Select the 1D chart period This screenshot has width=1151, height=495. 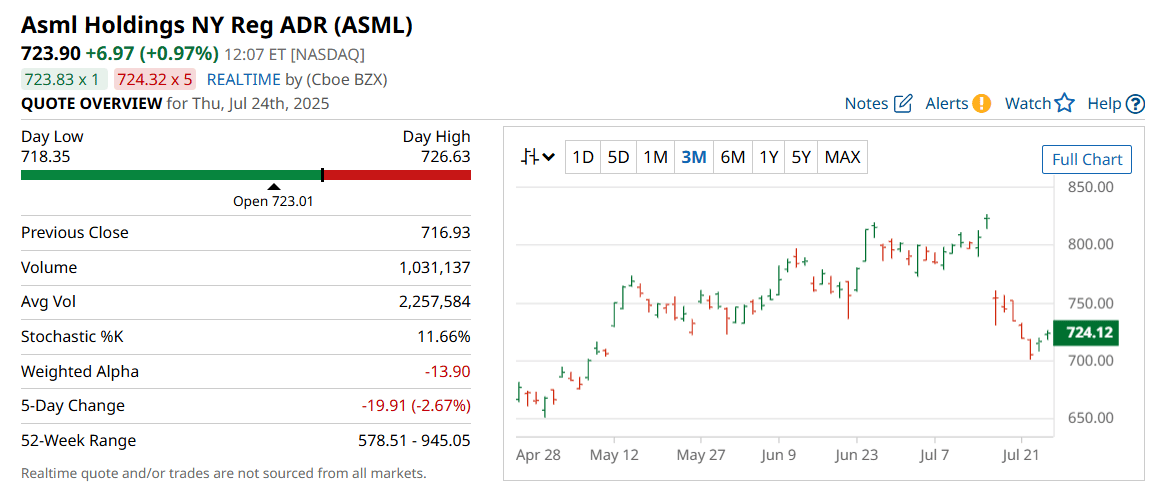click(x=583, y=157)
